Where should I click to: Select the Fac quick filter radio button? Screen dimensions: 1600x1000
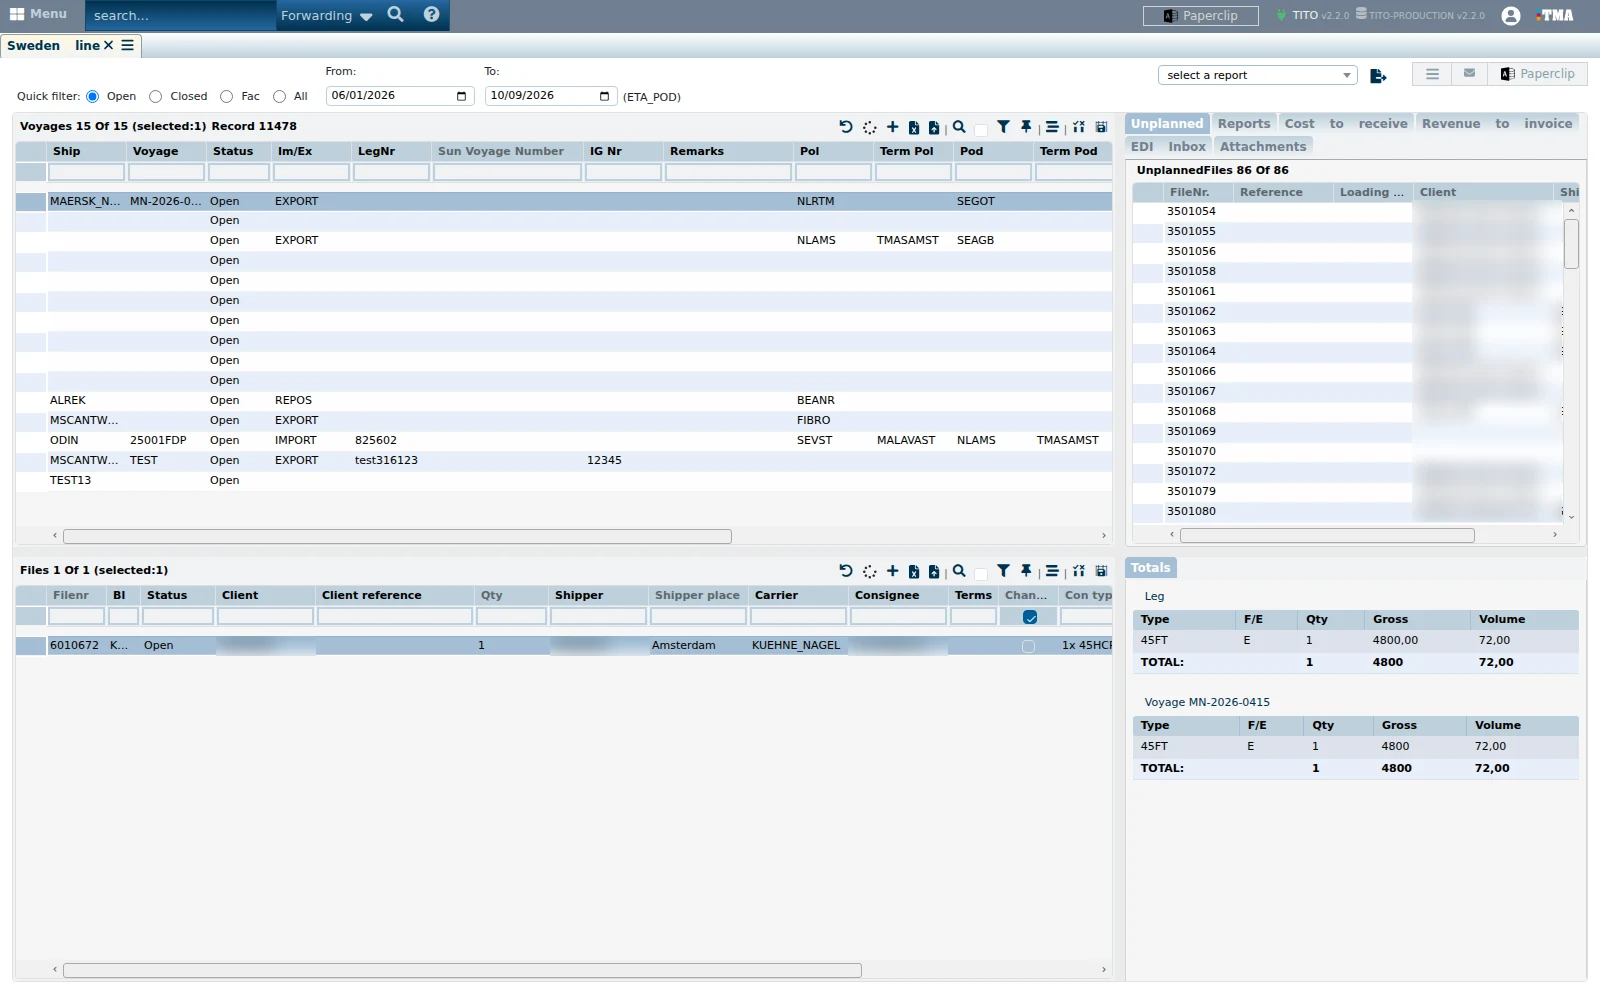click(x=226, y=97)
